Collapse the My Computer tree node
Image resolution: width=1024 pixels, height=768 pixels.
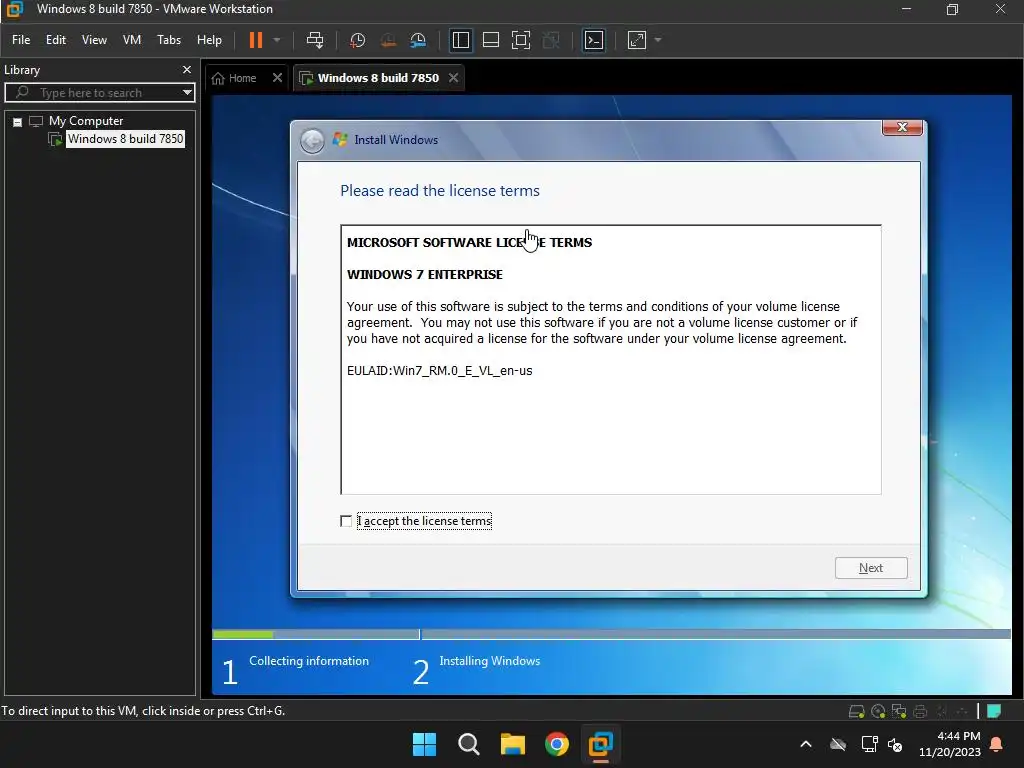point(18,121)
